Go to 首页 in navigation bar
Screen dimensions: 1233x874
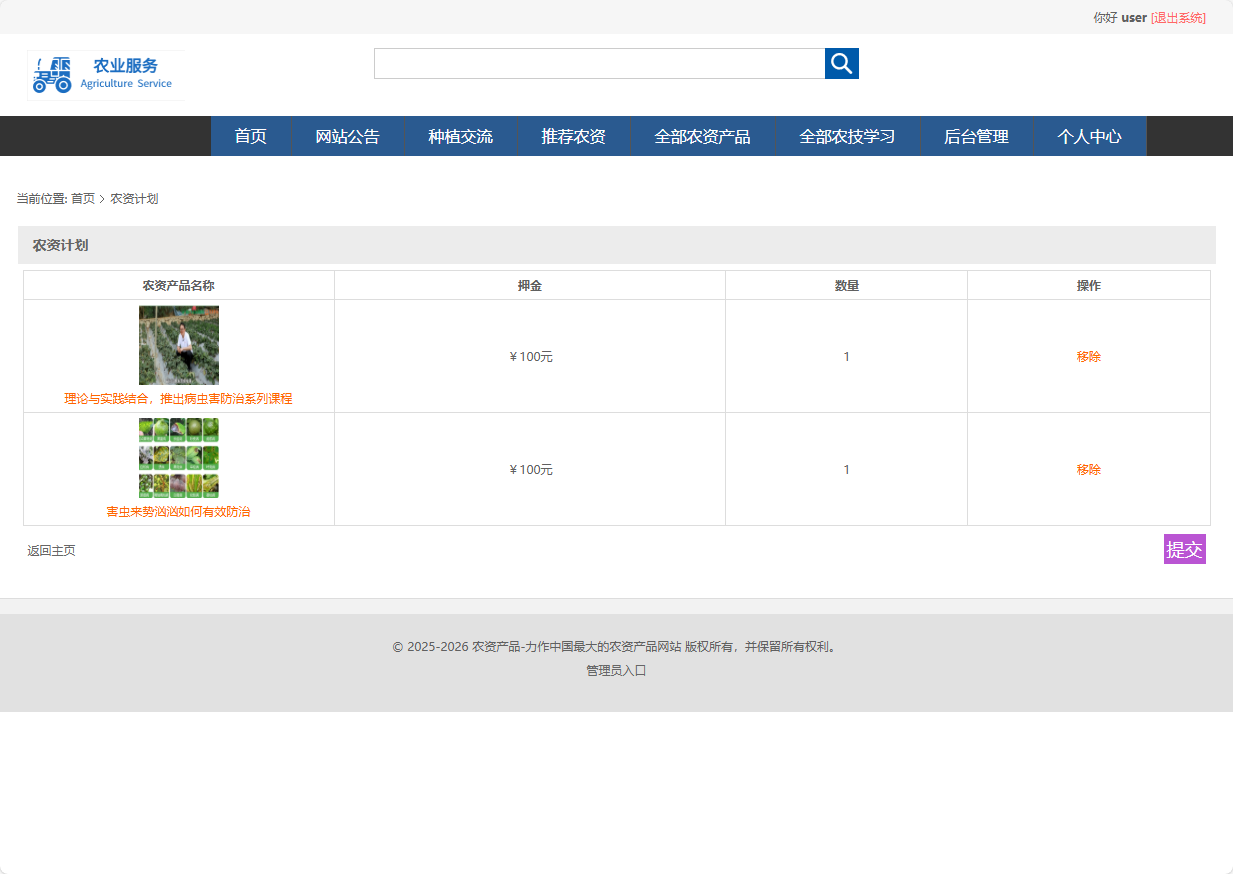click(250, 137)
